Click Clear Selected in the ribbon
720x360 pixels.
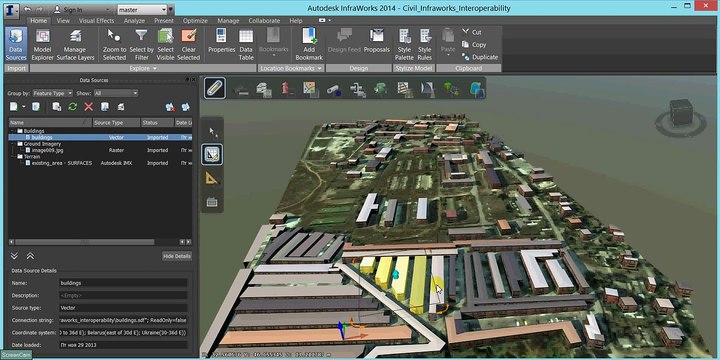point(189,45)
